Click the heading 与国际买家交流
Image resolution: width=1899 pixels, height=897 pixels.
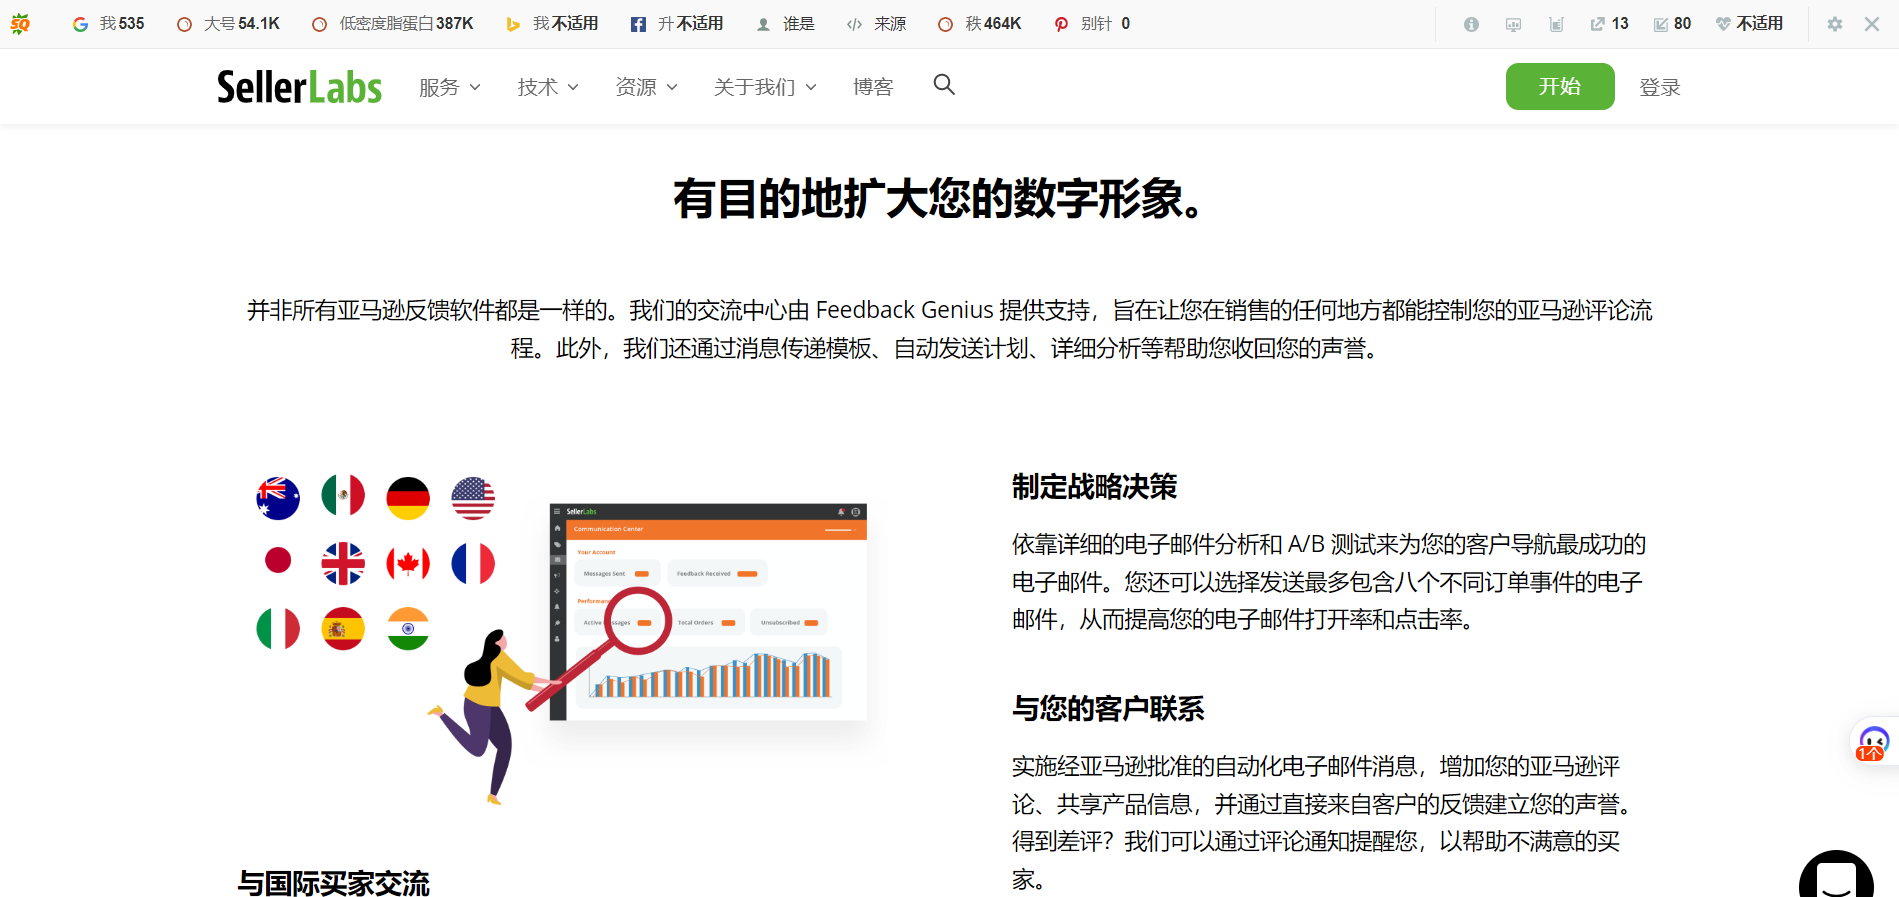[334, 883]
